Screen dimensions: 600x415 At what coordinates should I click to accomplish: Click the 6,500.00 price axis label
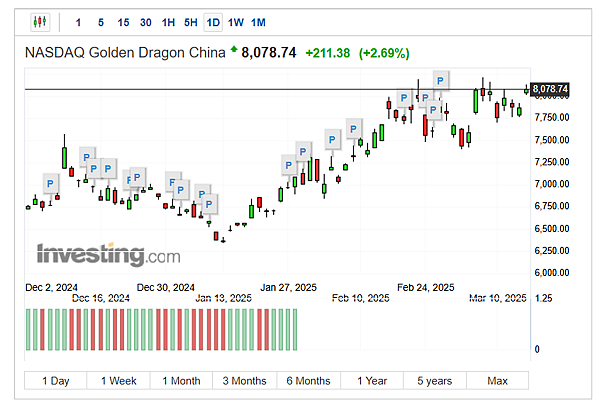pos(552,229)
